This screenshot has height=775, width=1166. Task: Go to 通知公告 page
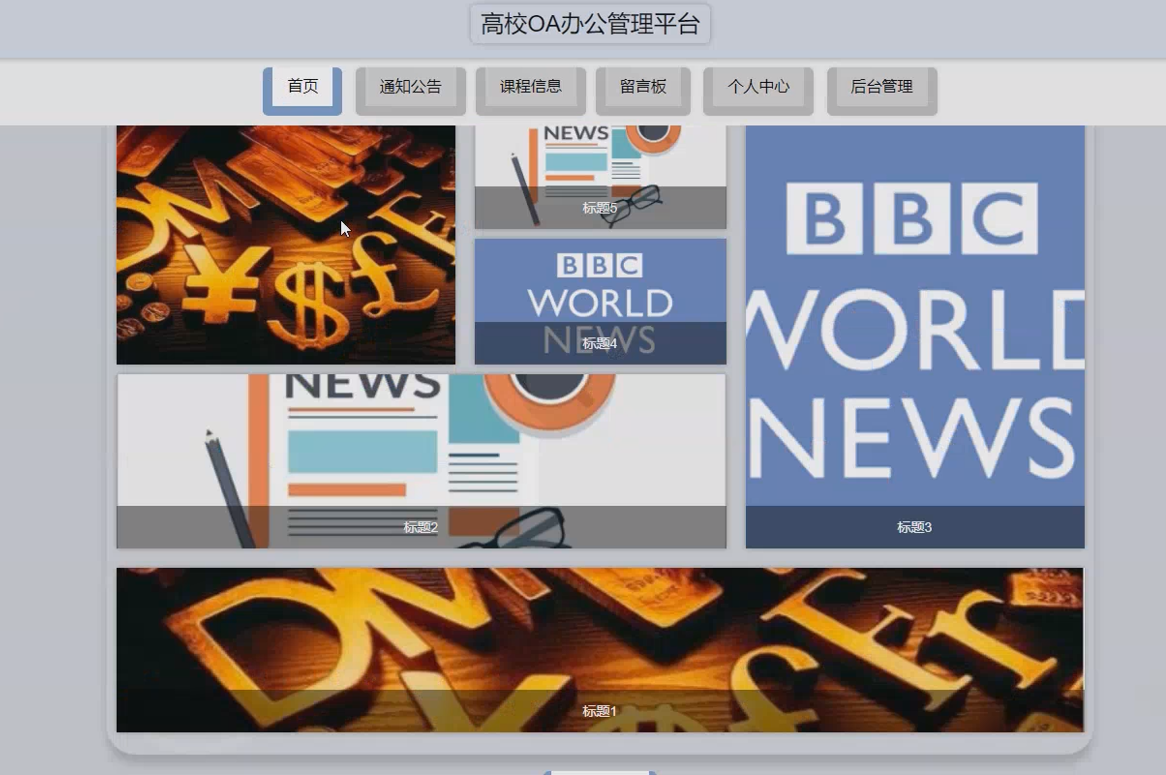(410, 91)
